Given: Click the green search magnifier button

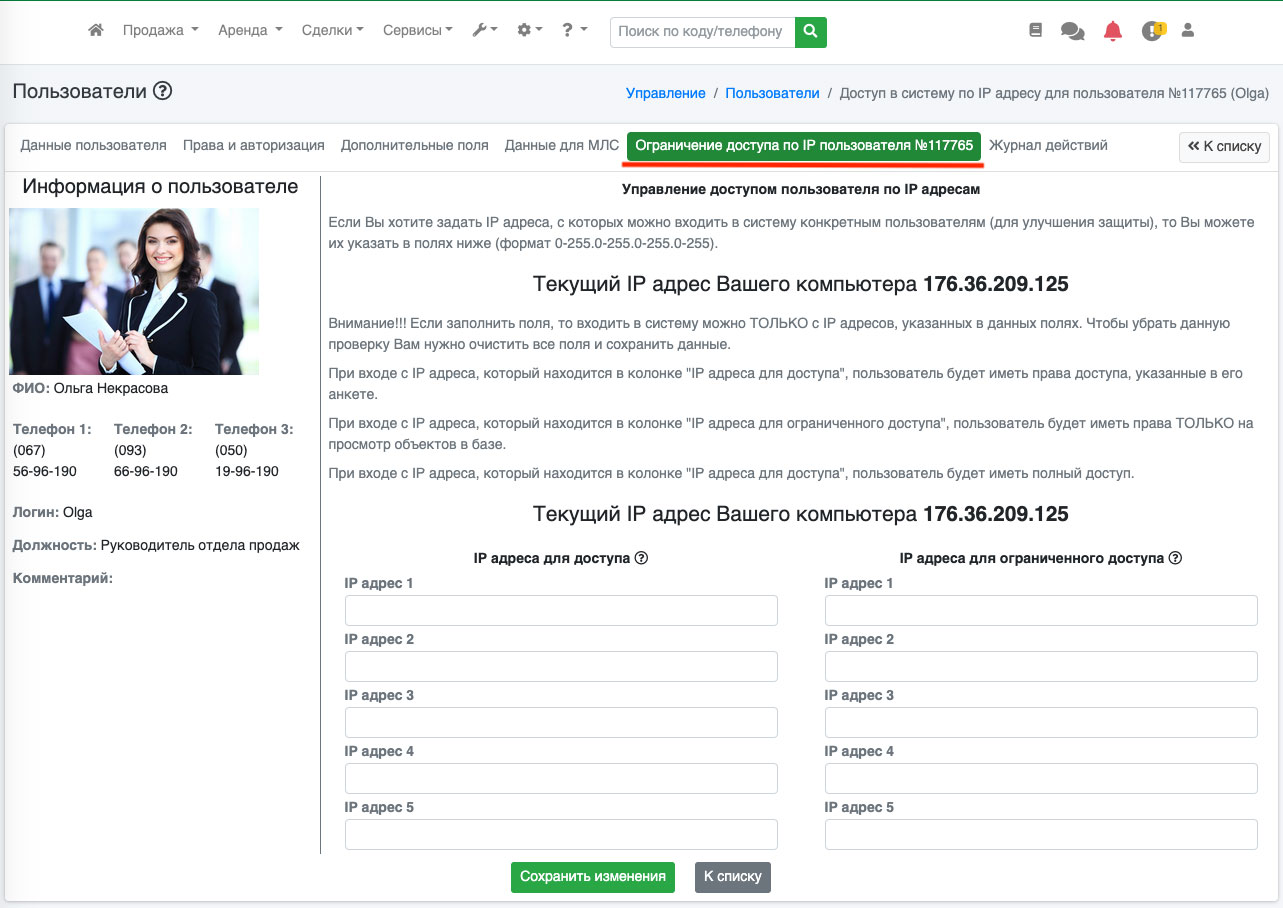Looking at the screenshot, I should (811, 32).
